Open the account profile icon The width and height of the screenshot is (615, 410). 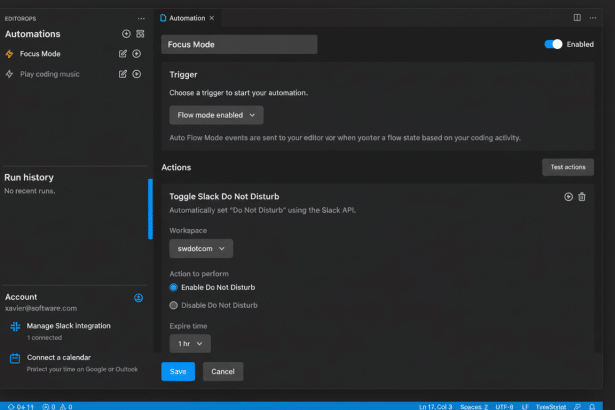pyautogui.click(x=138, y=297)
